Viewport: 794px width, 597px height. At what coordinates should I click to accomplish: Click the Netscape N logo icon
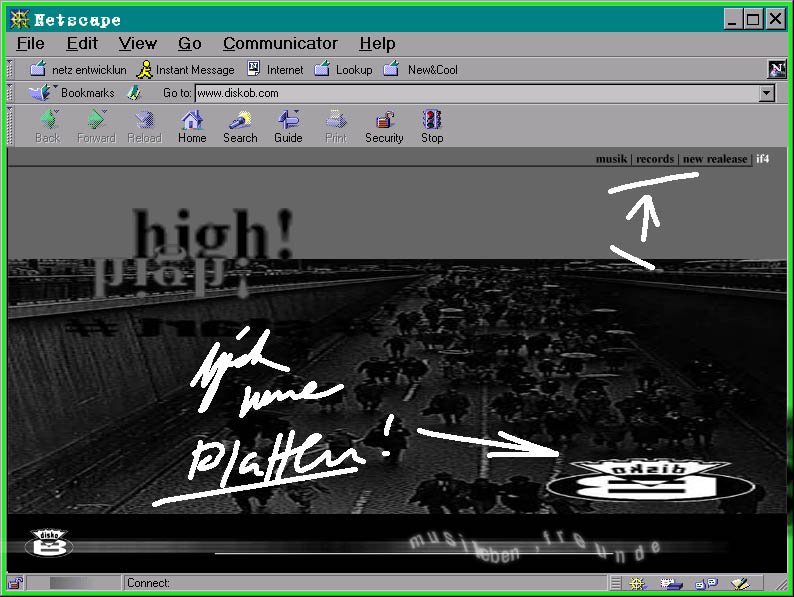point(777,69)
